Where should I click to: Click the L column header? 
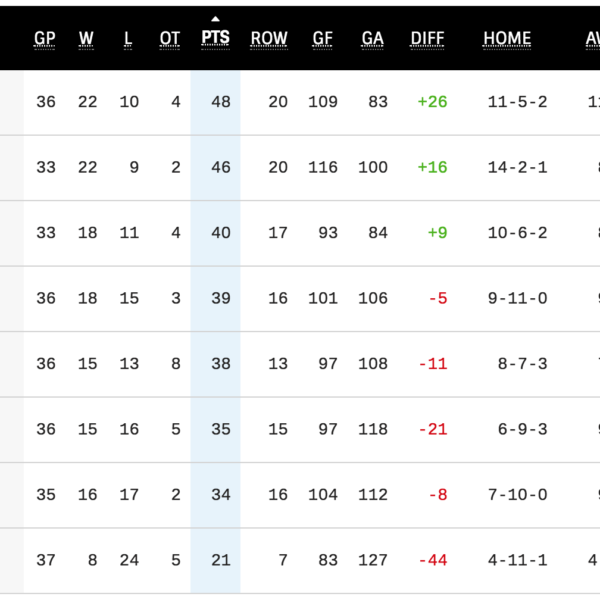click(x=128, y=39)
